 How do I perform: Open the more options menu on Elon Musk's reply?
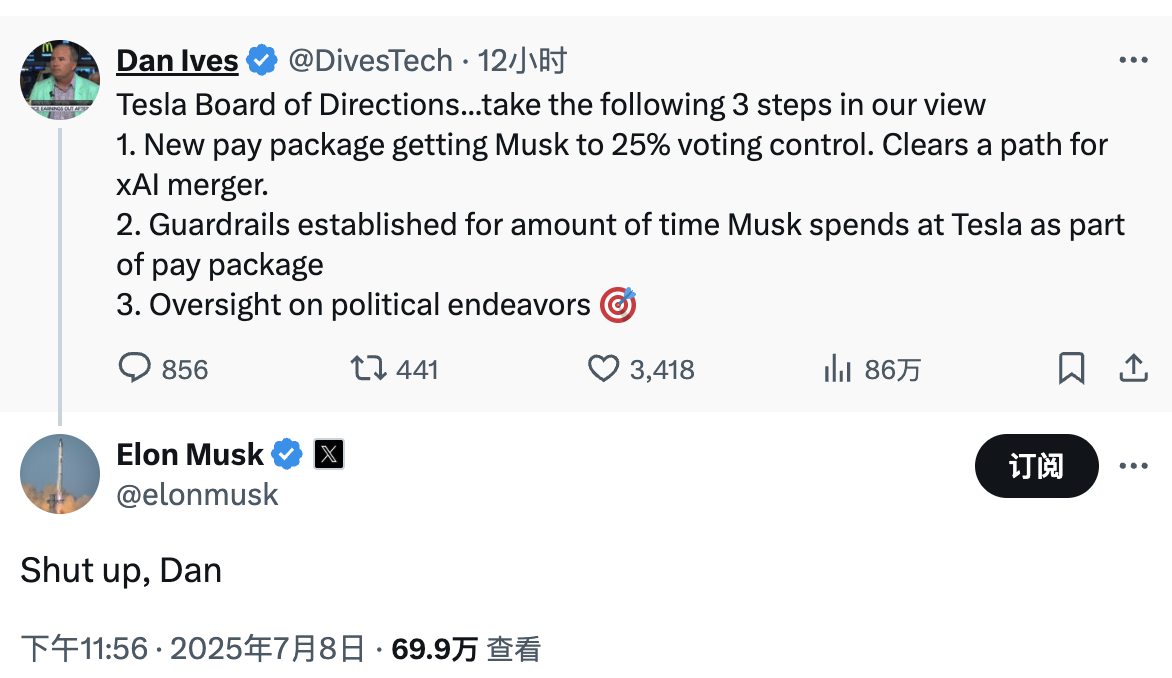click(1133, 465)
